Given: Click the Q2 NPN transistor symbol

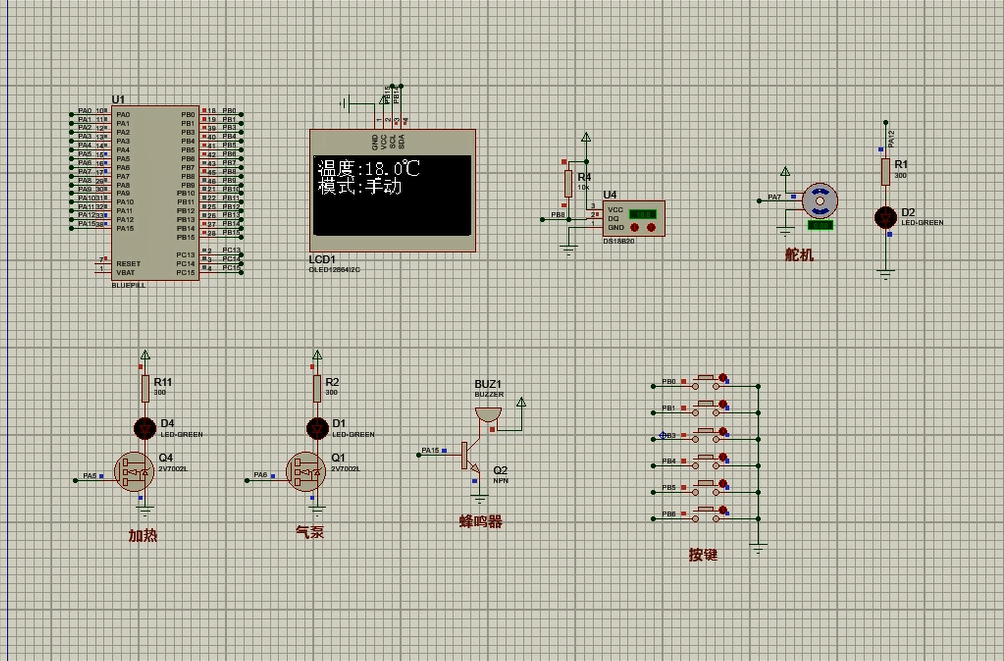Looking at the screenshot, I should 469,454.
